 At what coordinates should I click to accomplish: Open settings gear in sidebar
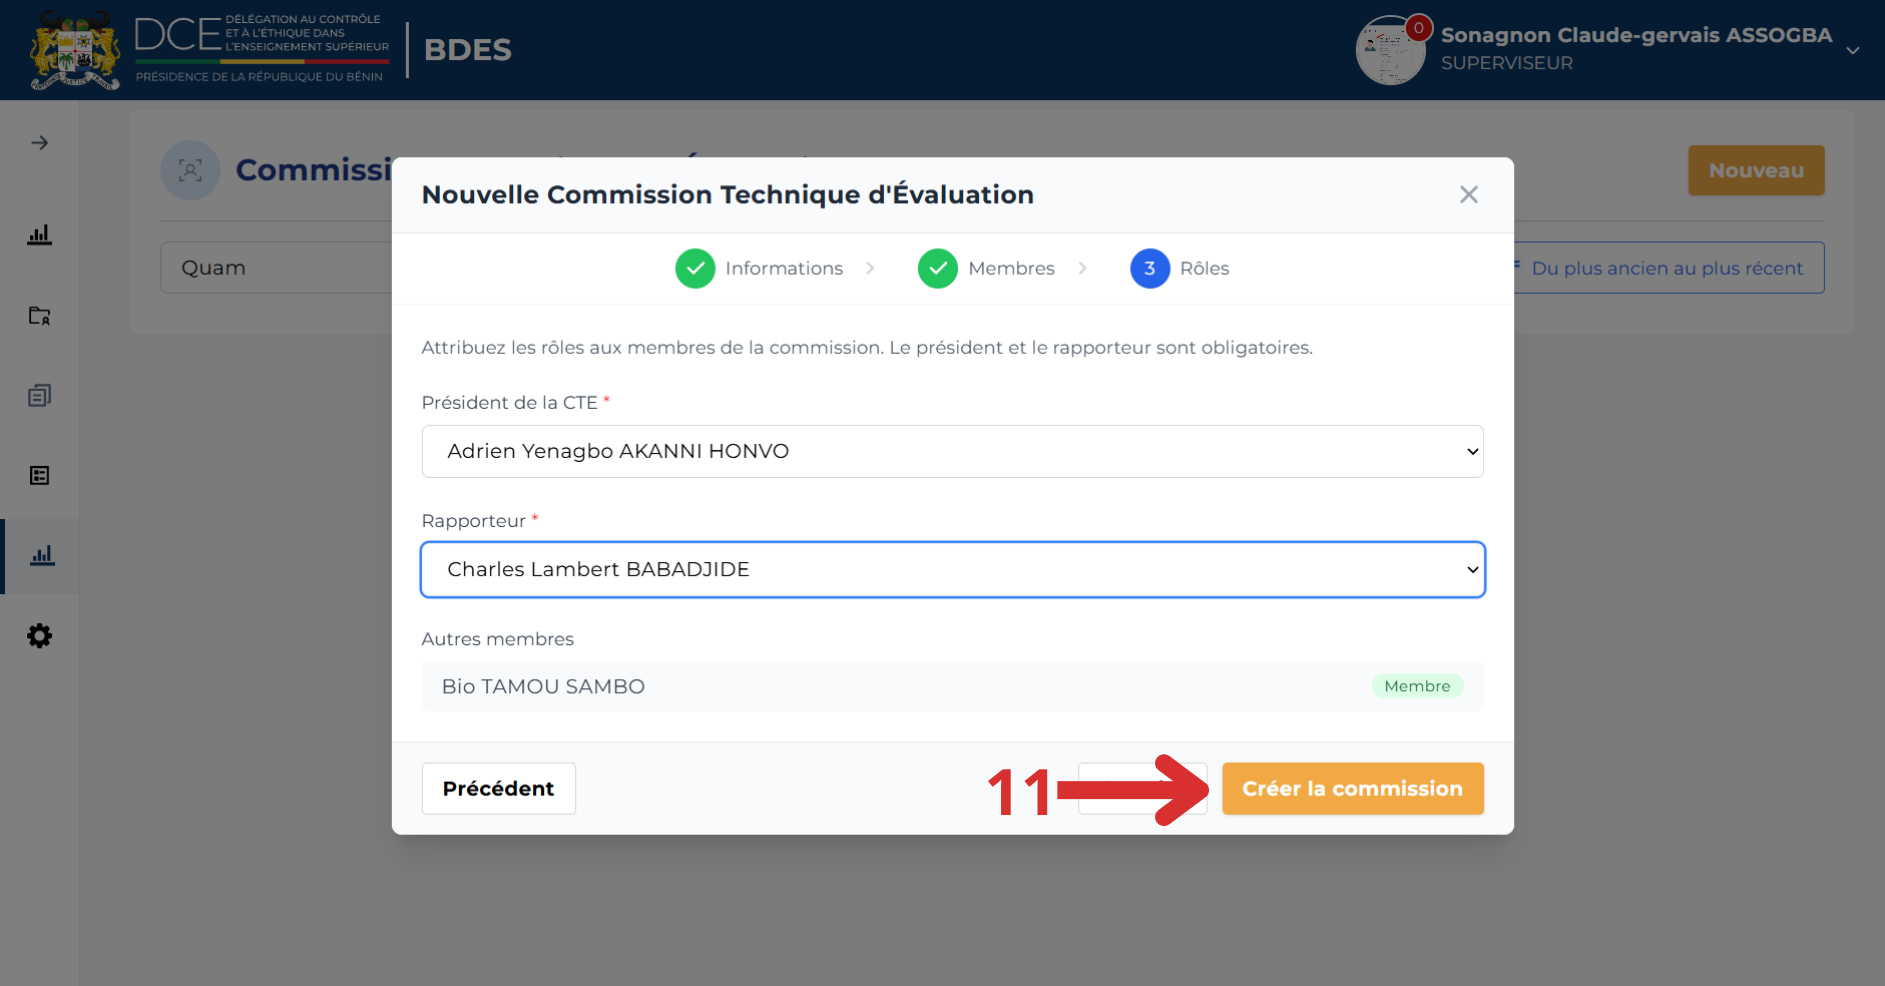pyautogui.click(x=39, y=636)
